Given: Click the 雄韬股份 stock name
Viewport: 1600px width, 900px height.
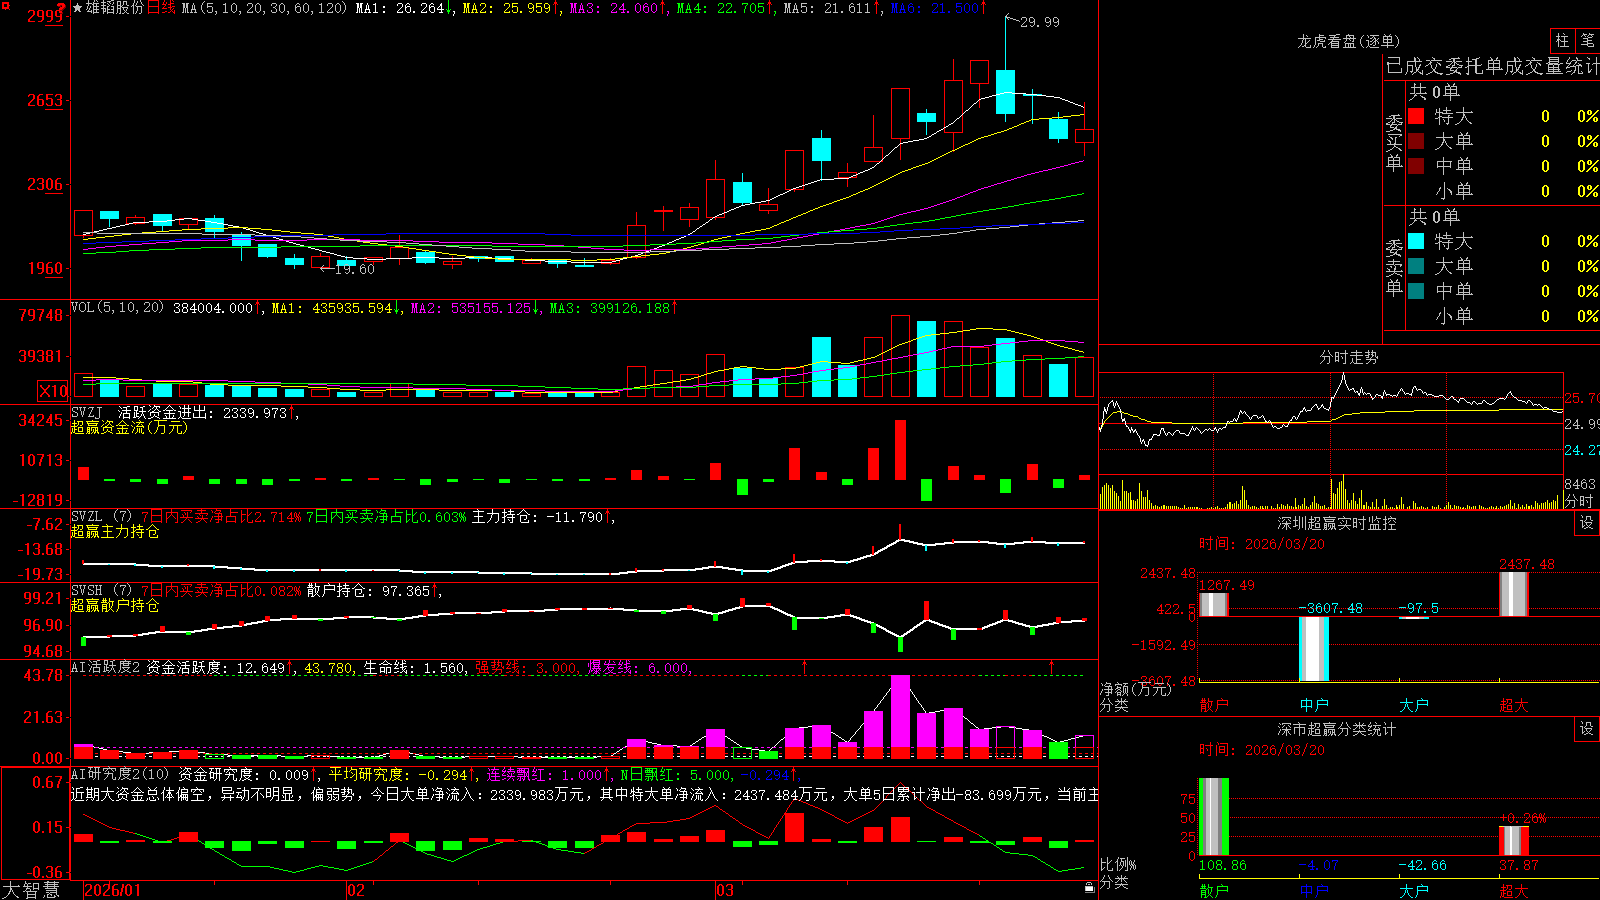Looking at the screenshot, I should 115,8.
